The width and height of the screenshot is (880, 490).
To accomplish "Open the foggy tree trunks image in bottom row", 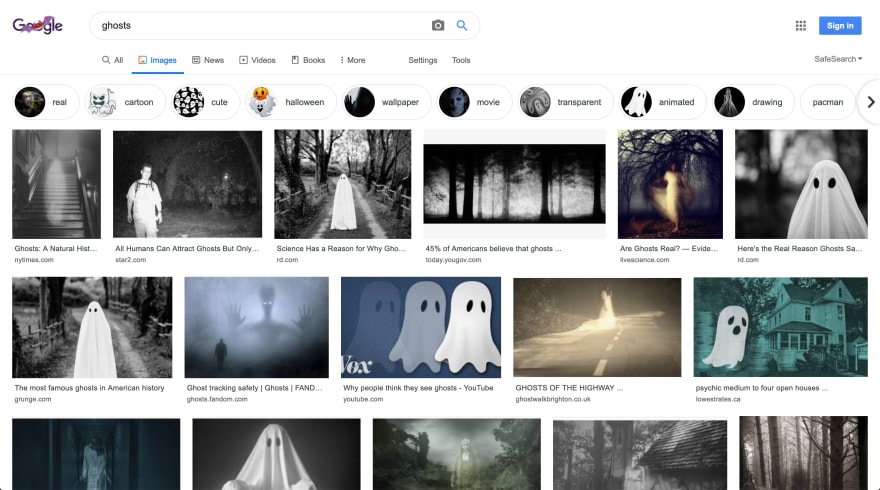I will click(x=804, y=453).
